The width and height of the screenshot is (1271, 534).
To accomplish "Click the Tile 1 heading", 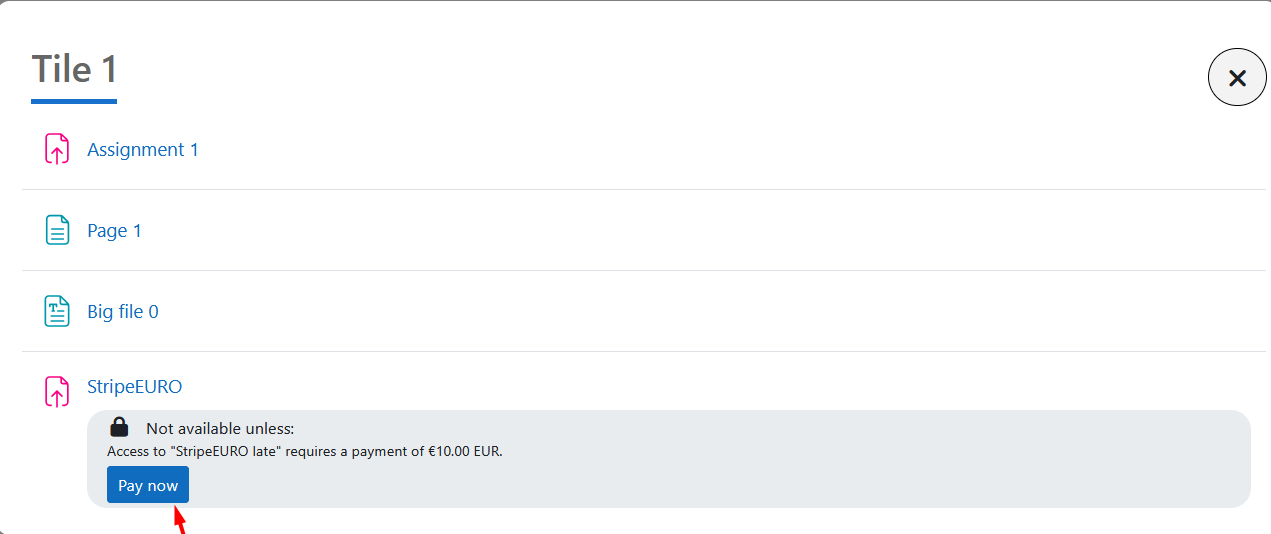I will tap(75, 69).
